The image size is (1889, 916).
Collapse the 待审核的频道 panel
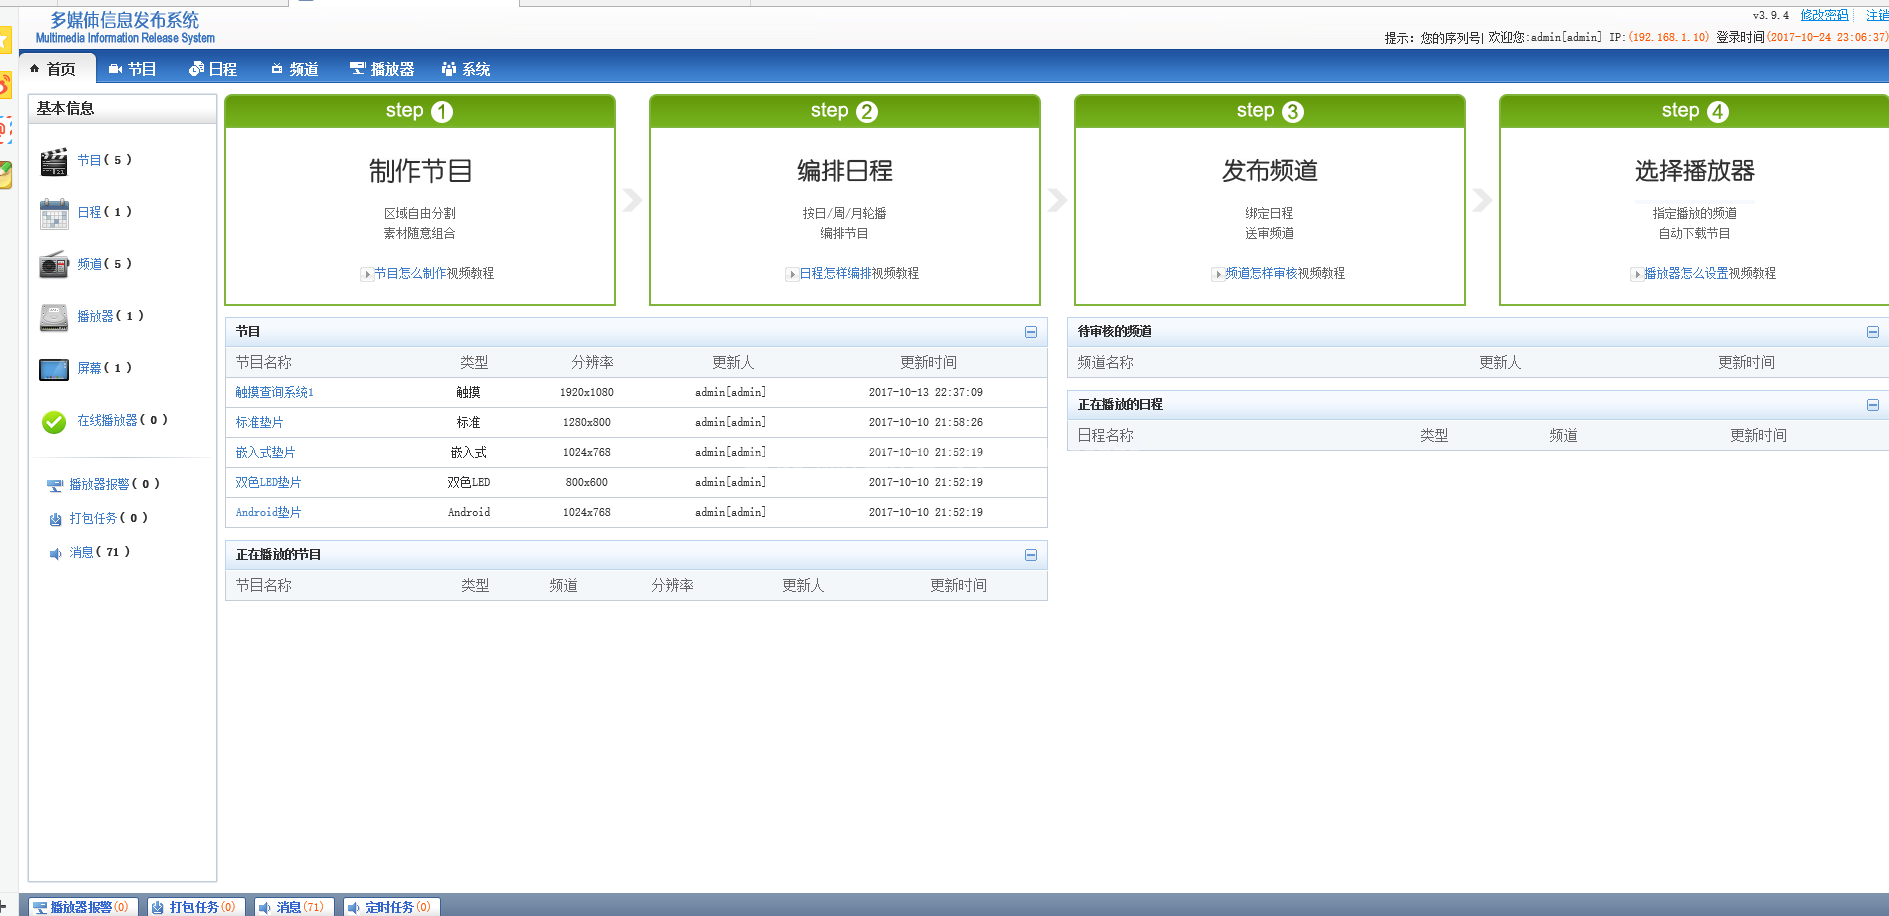[x=1873, y=332]
